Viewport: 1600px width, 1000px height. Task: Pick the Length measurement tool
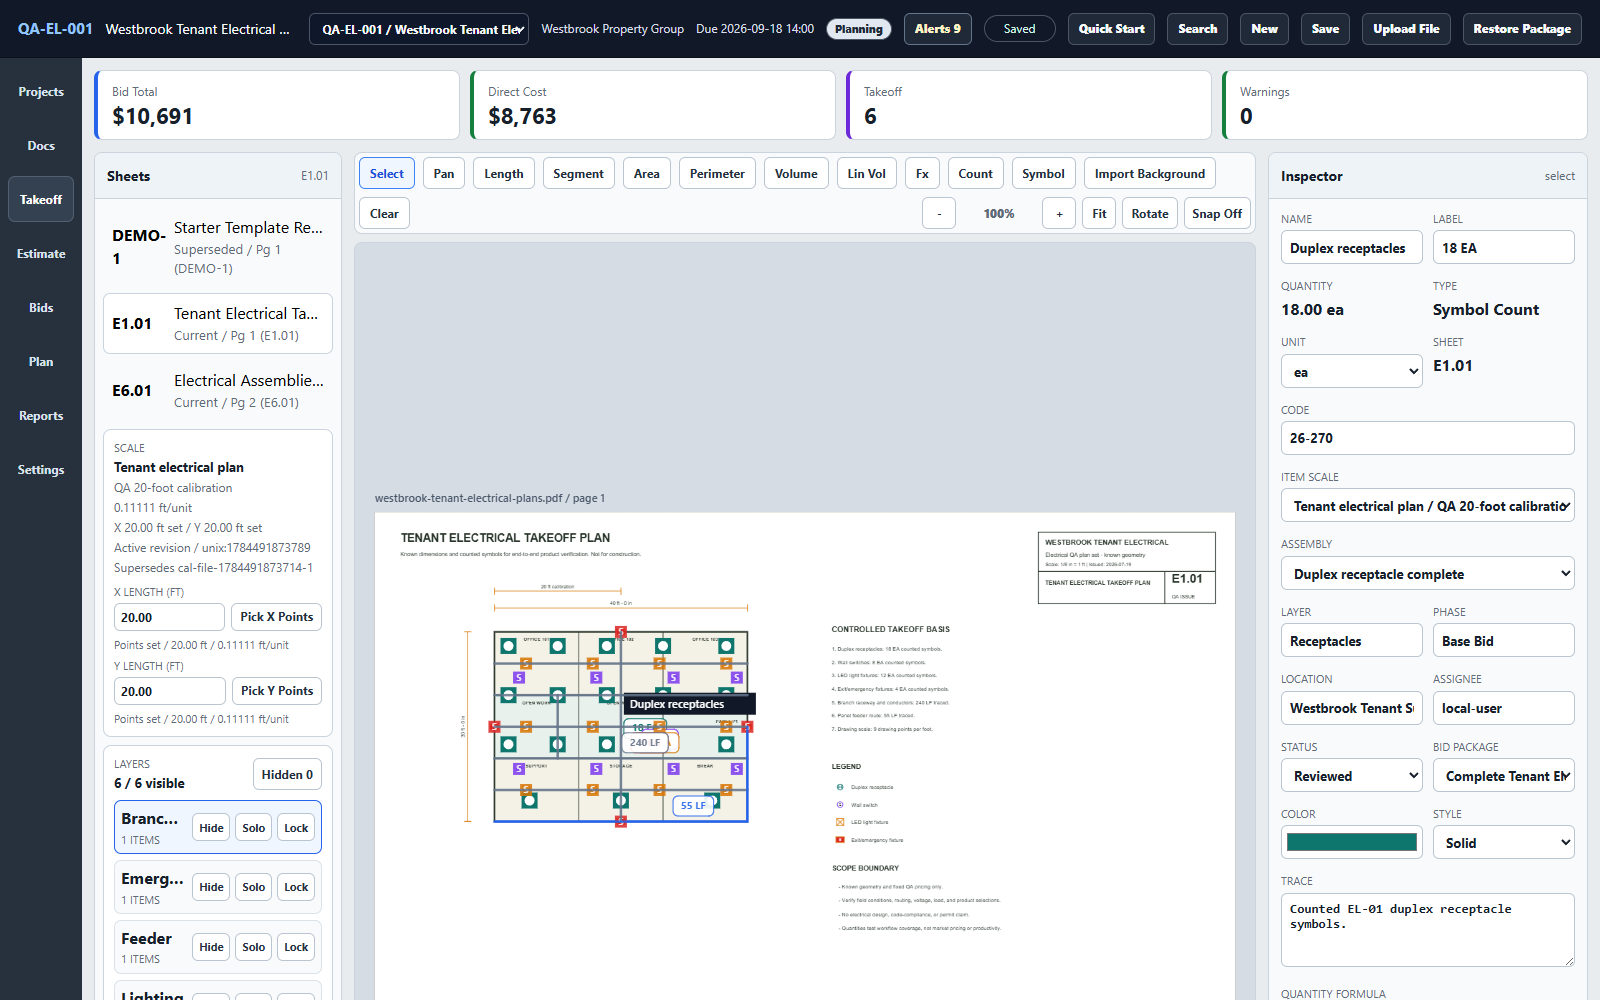click(x=504, y=174)
